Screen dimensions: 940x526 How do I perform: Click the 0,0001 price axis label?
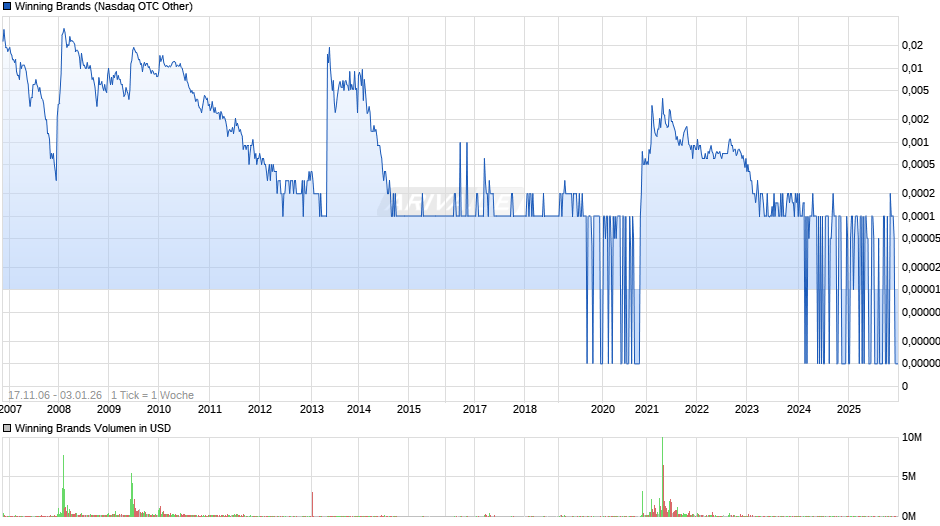click(918, 216)
